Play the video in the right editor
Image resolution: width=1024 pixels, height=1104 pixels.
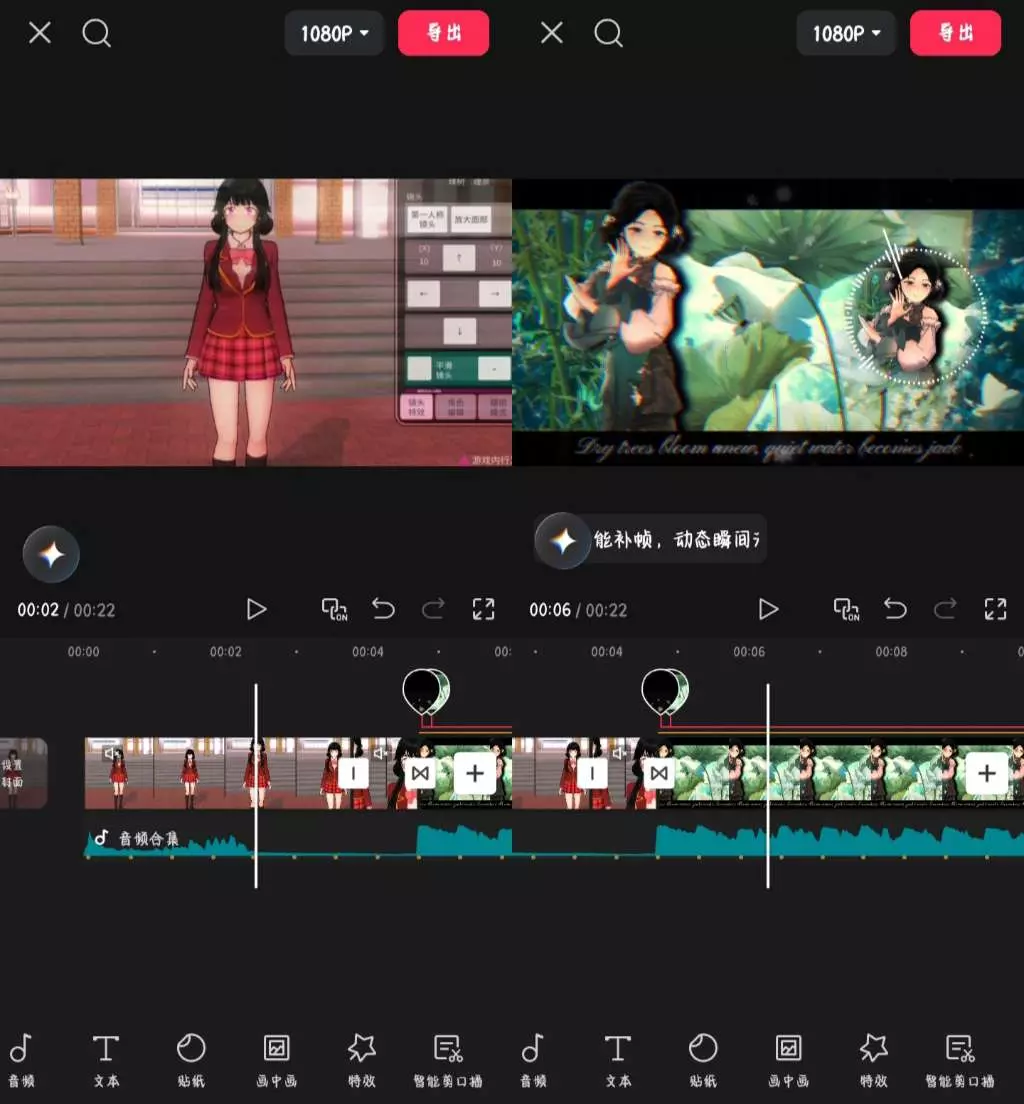pos(768,609)
